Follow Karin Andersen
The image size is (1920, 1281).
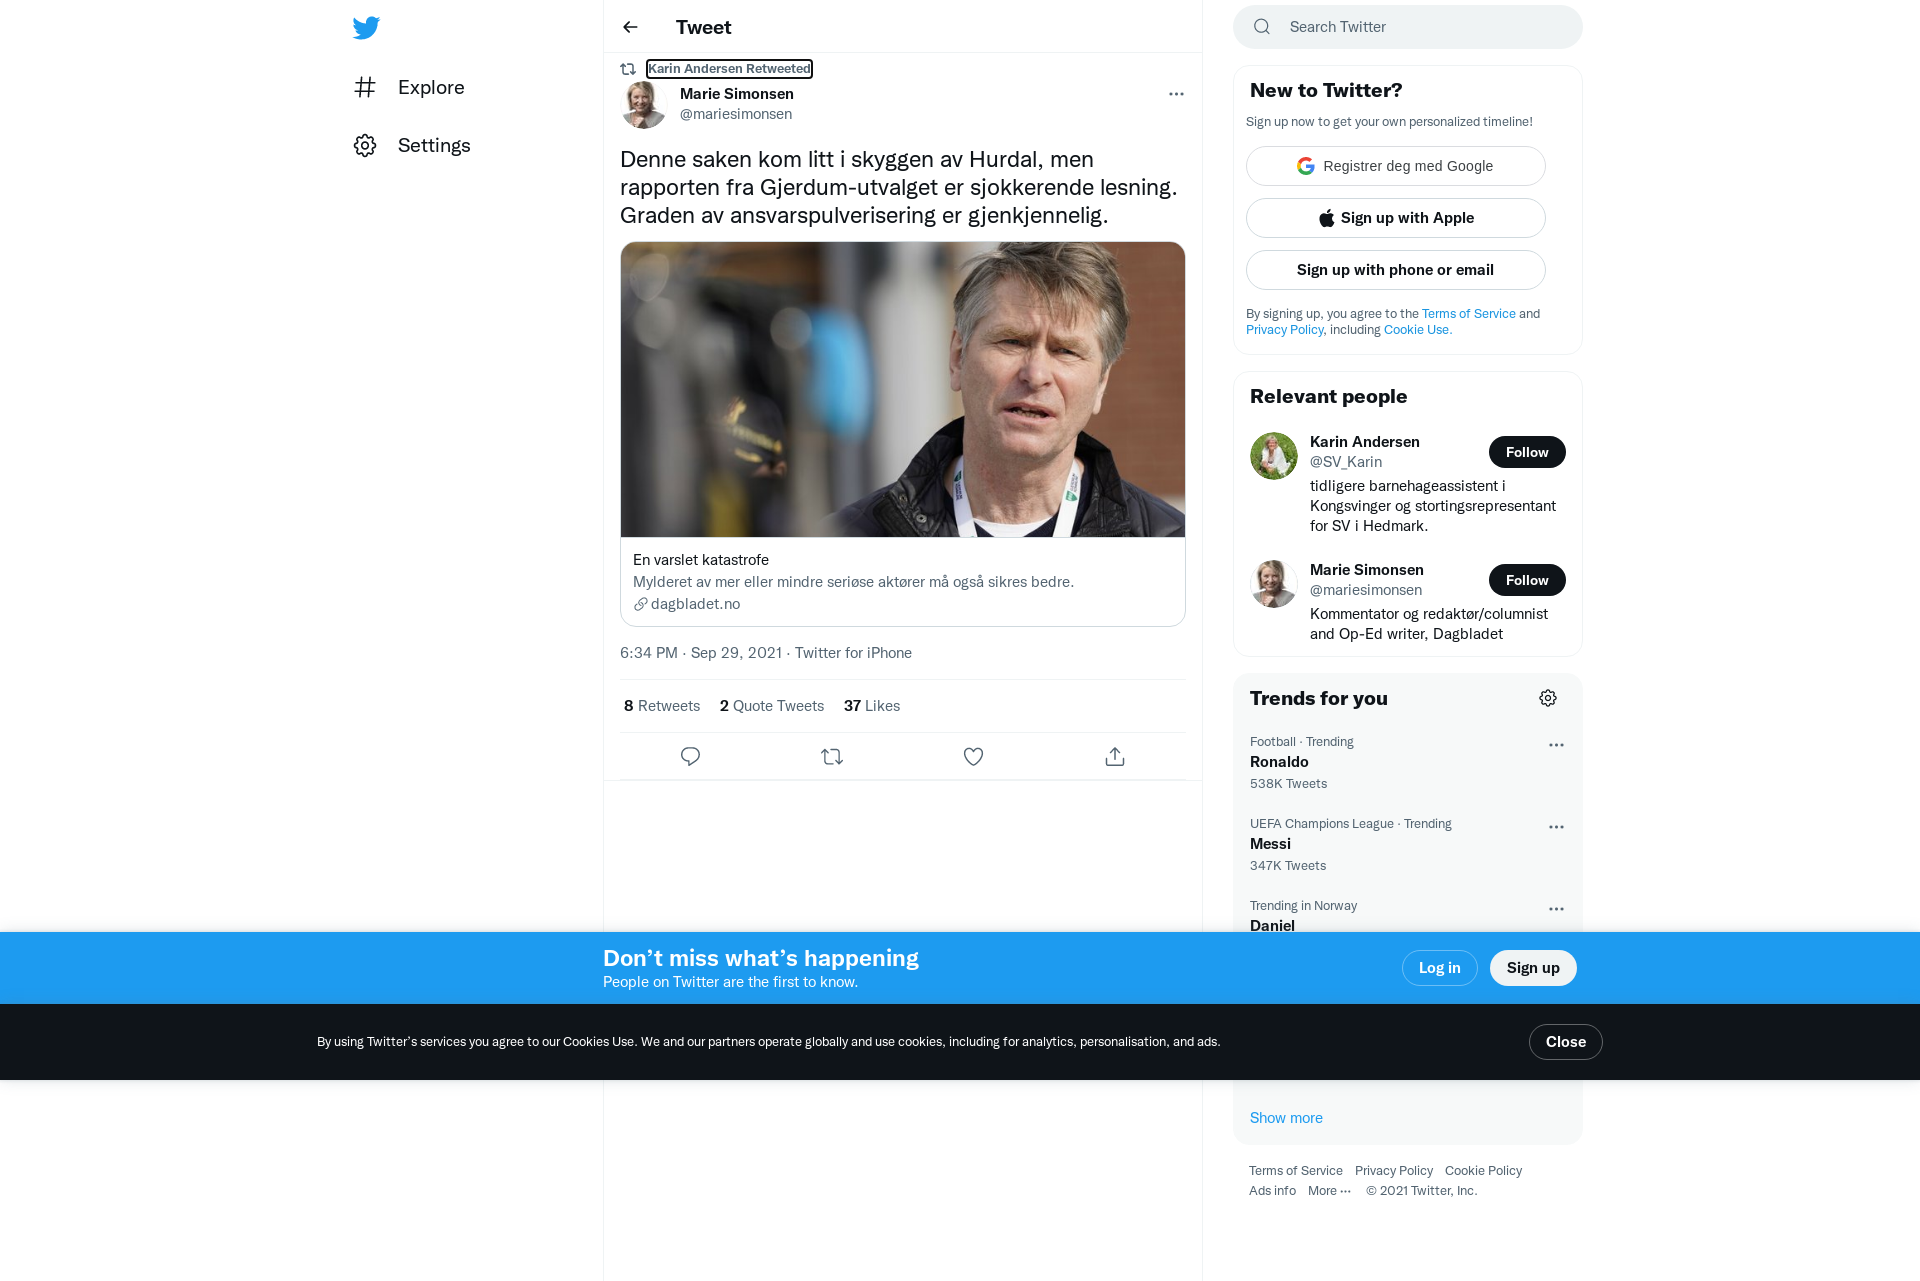1527,452
